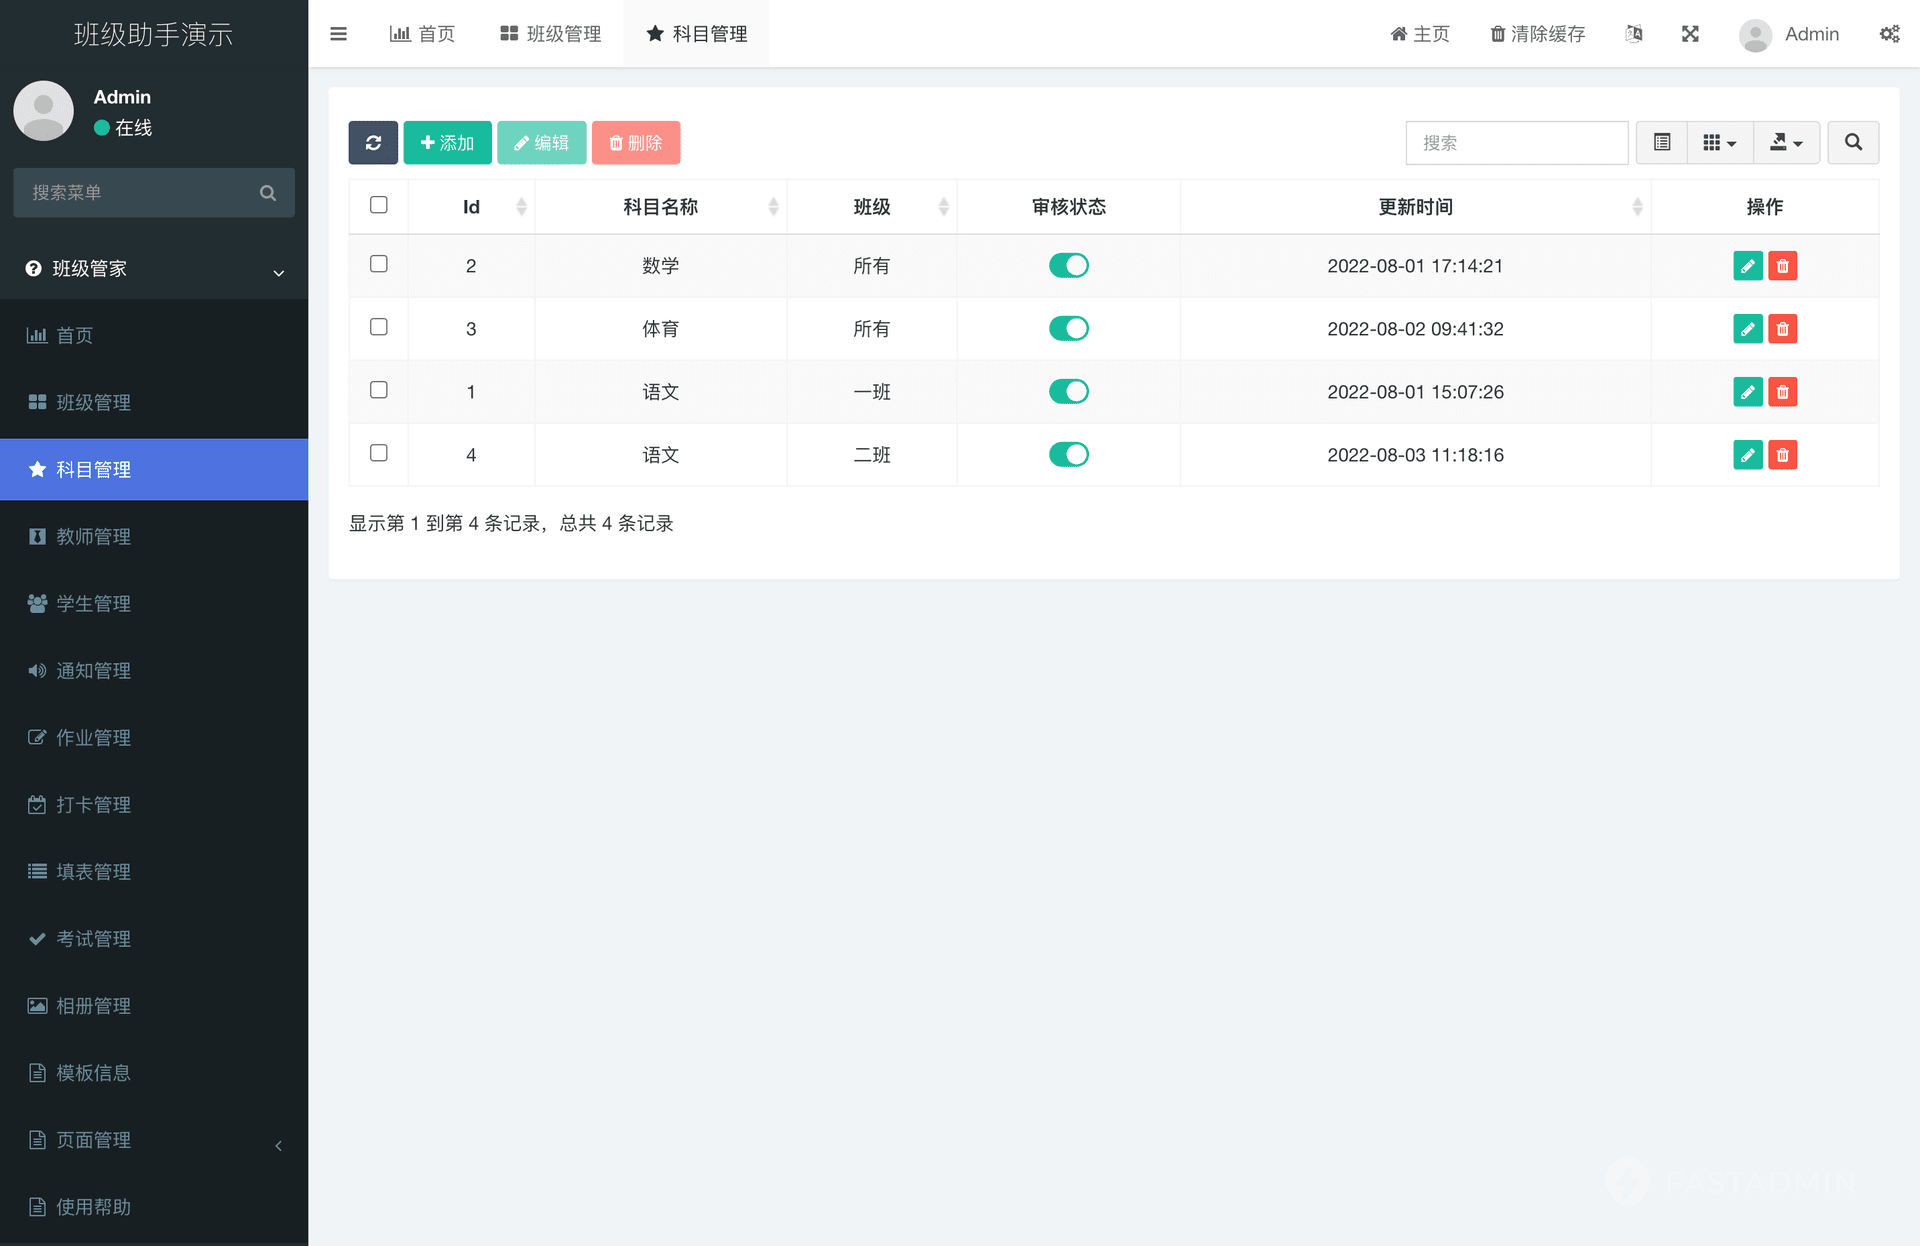Click the fullscreen expand icon
The height and width of the screenshot is (1246, 1920).
coord(1690,34)
